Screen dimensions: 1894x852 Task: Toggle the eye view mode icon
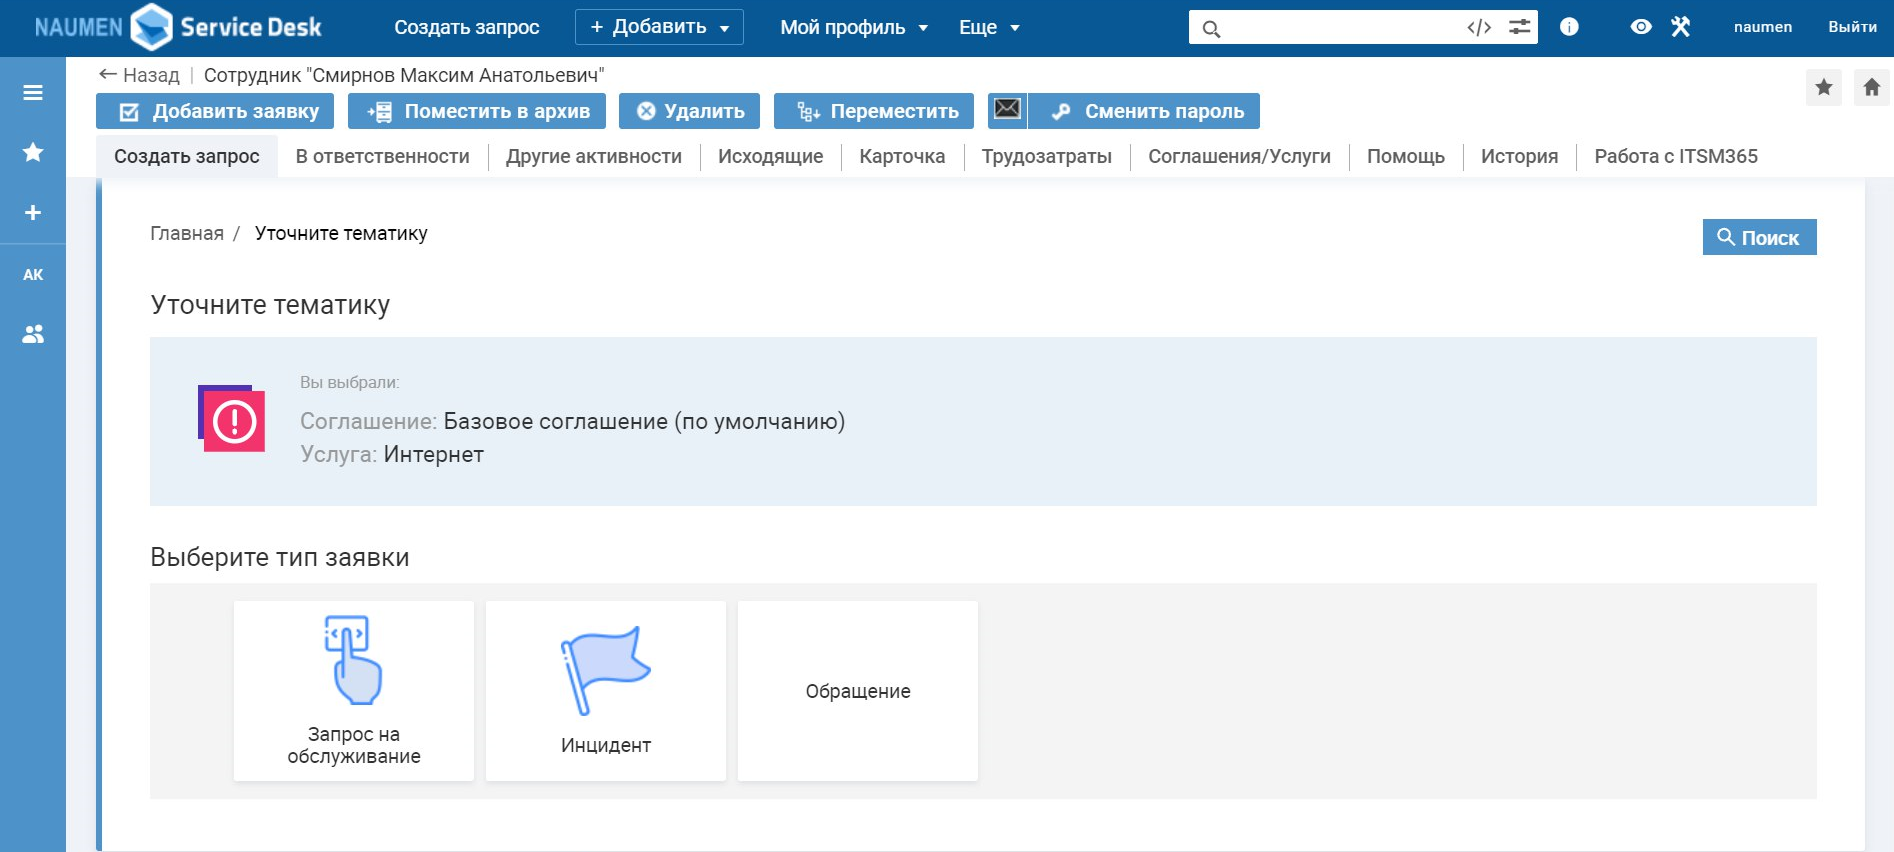click(1640, 27)
